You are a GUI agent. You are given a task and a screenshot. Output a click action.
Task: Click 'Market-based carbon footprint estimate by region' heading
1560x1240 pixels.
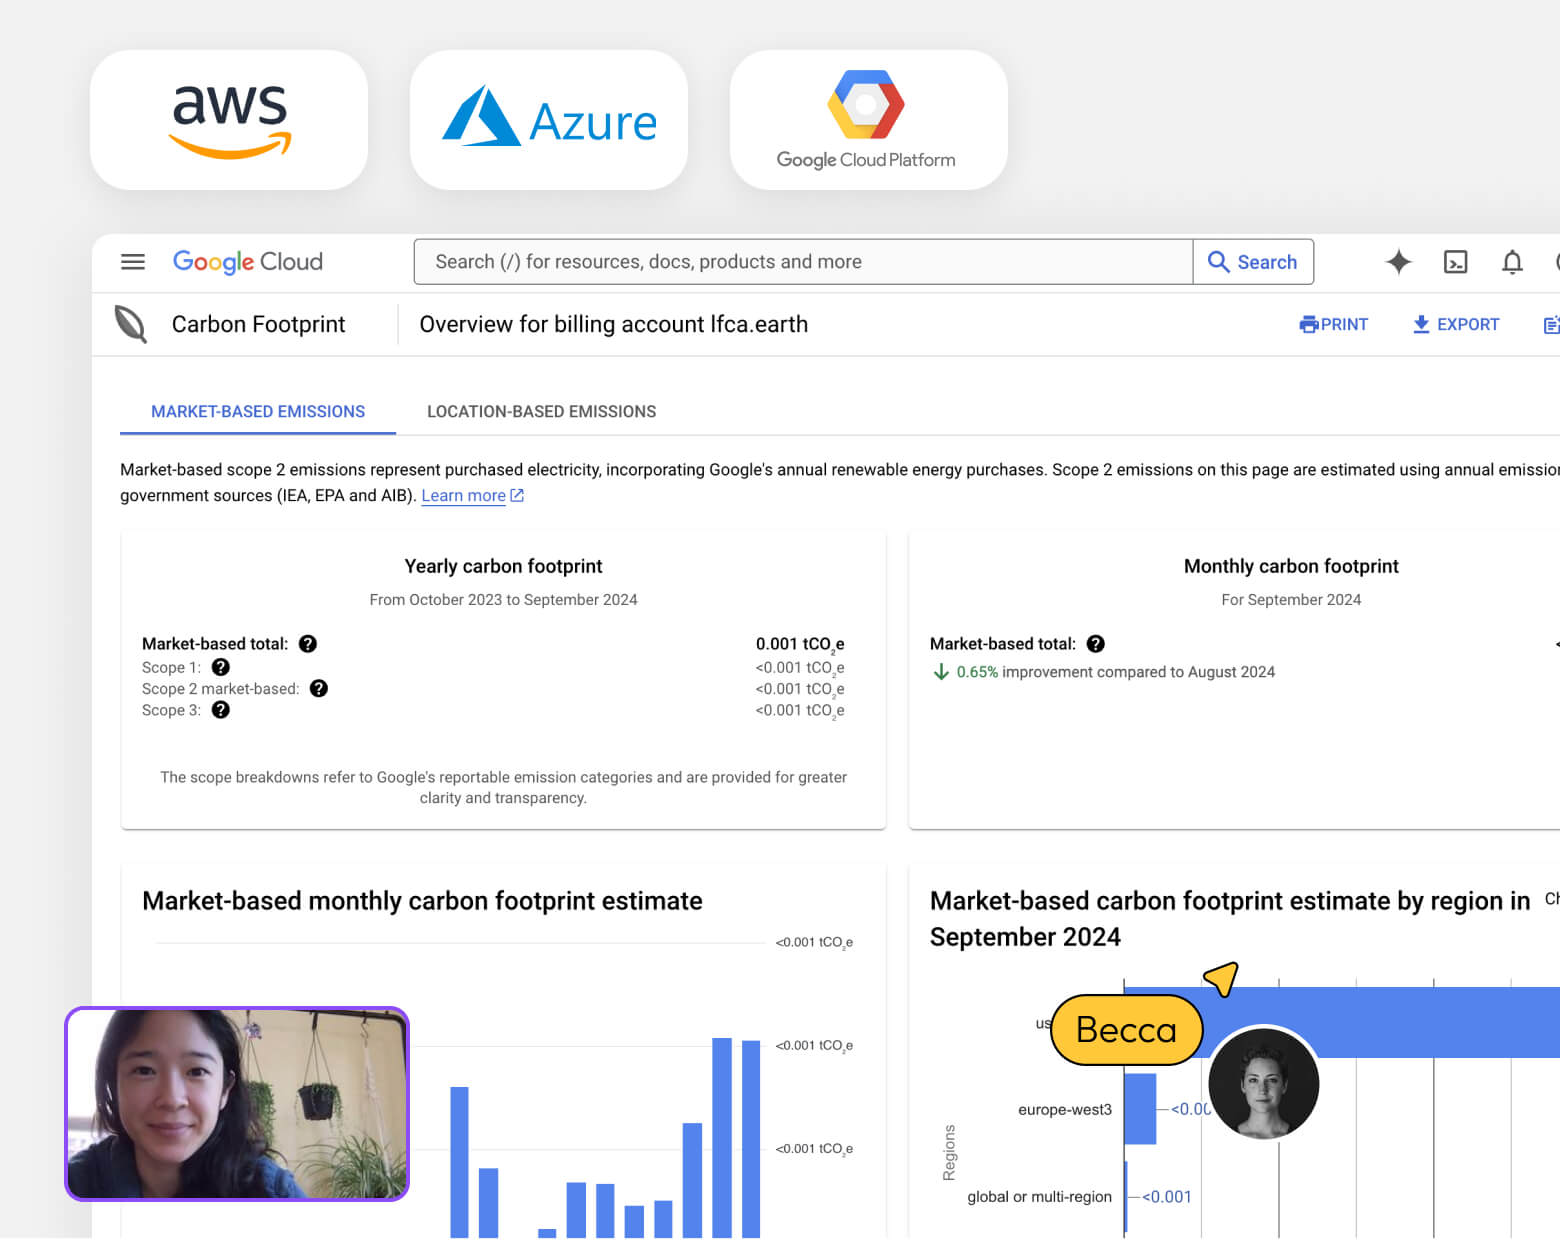tap(1230, 919)
